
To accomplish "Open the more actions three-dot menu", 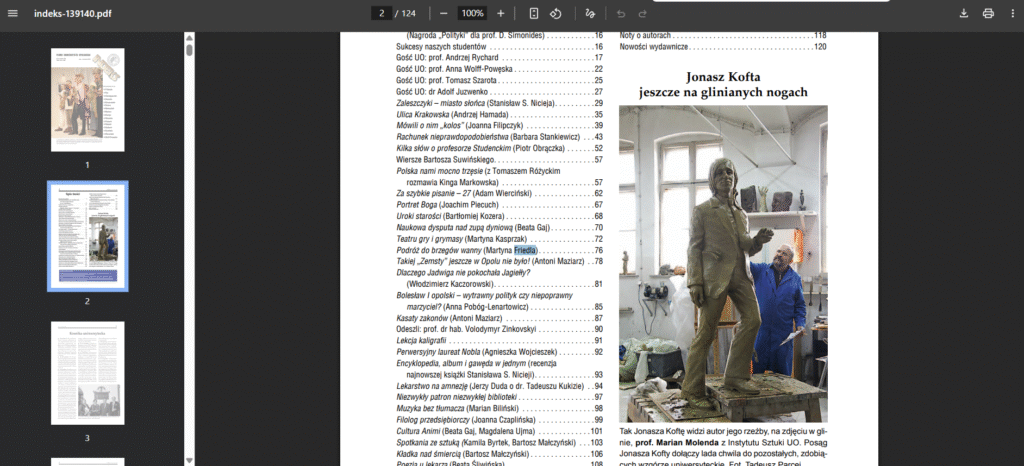I will (1011, 13).
